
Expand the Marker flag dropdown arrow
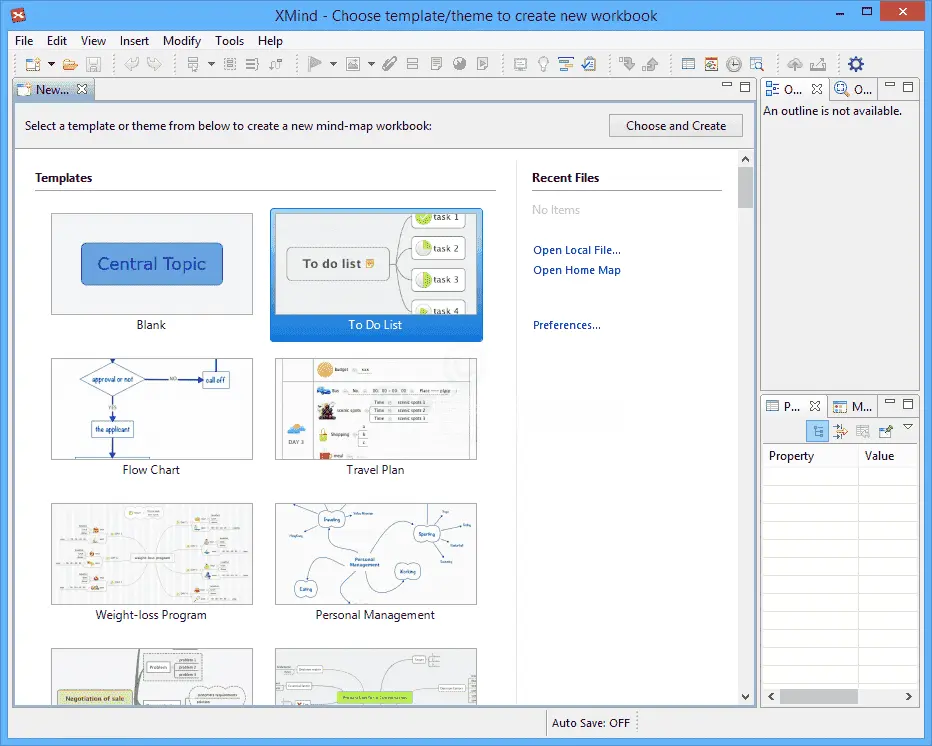click(x=333, y=64)
